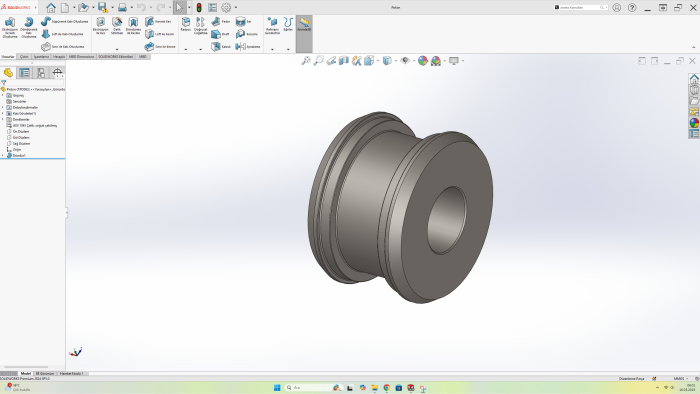Click the Extruded Boss/Base tool icon

[10, 22]
